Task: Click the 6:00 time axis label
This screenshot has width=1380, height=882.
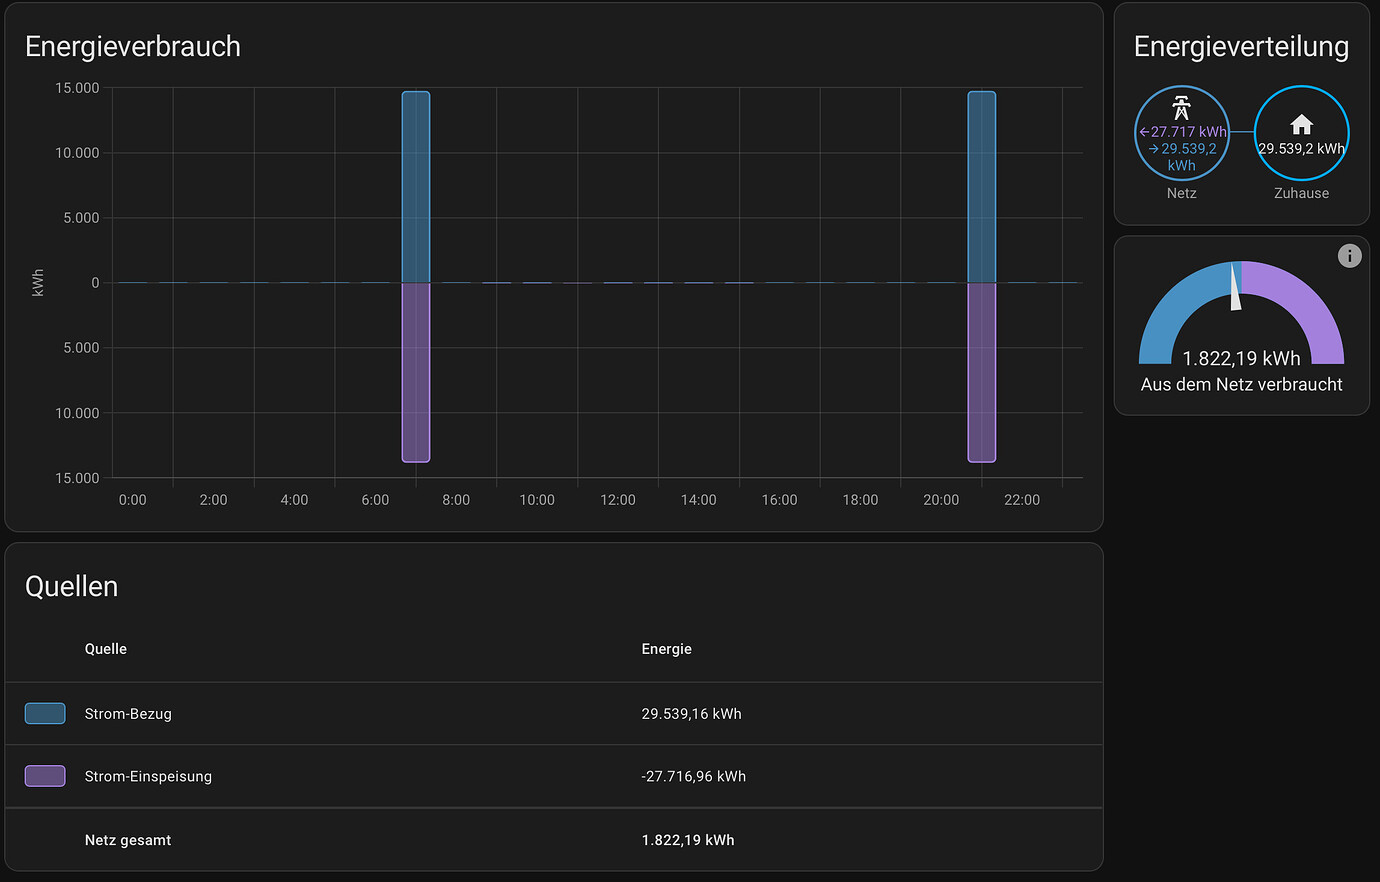Action: click(375, 500)
